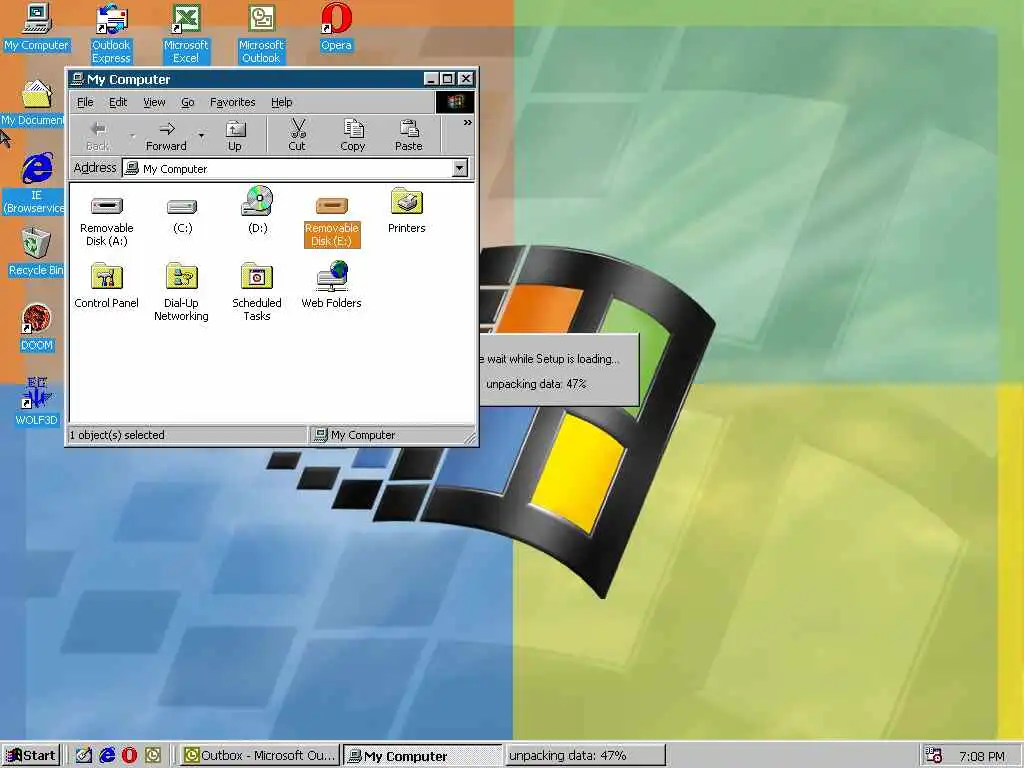This screenshot has height=768, width=1024.
Task: Switch to Outbox - Microsoft Outlook taskbar button
Action: (x=260, y=756)
